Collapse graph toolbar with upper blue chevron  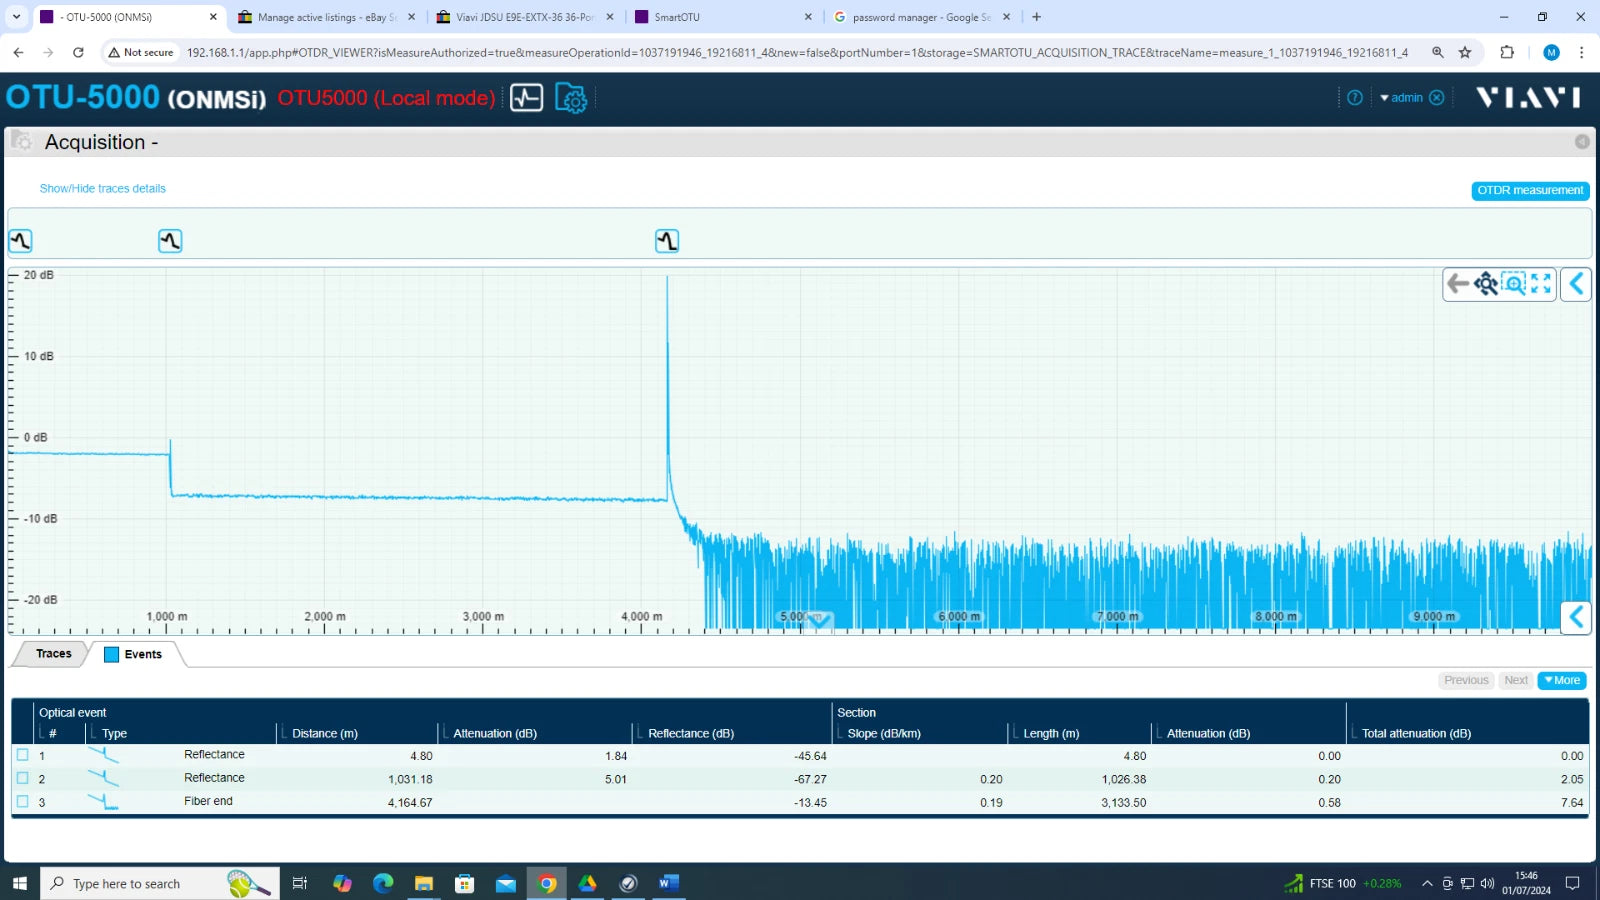click(x=1576, y=284)
